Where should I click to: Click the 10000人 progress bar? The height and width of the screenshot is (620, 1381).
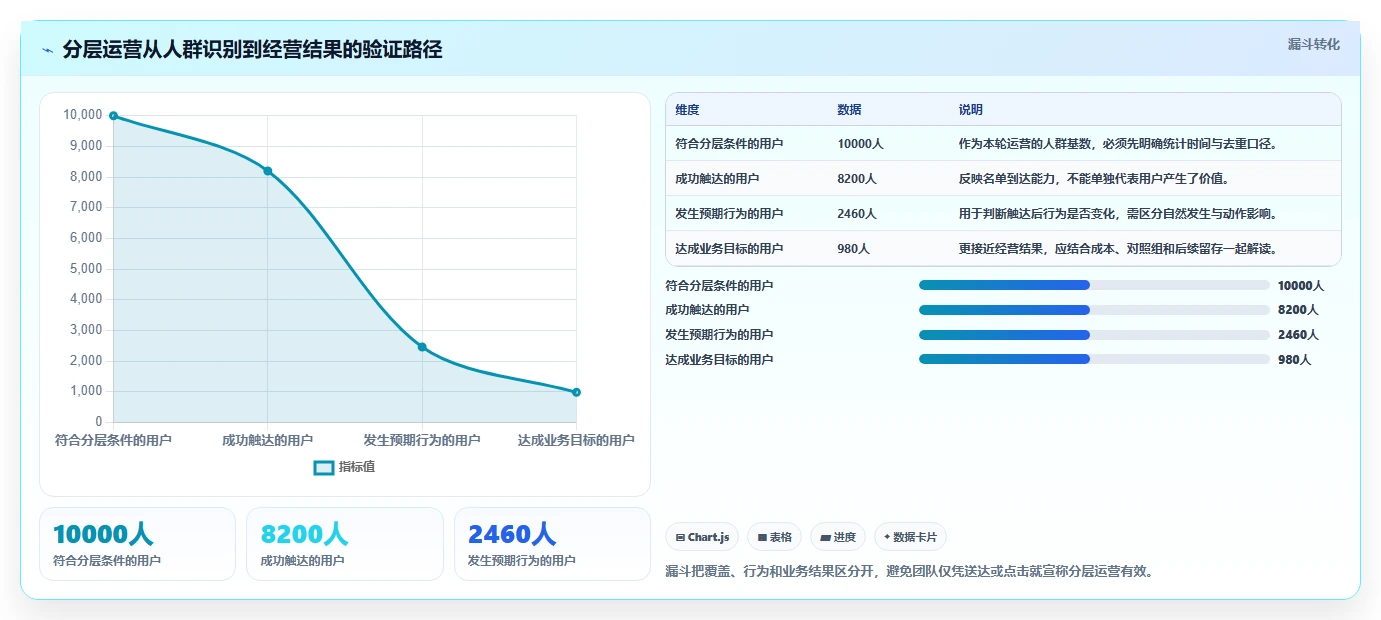tap(1094, 286)
